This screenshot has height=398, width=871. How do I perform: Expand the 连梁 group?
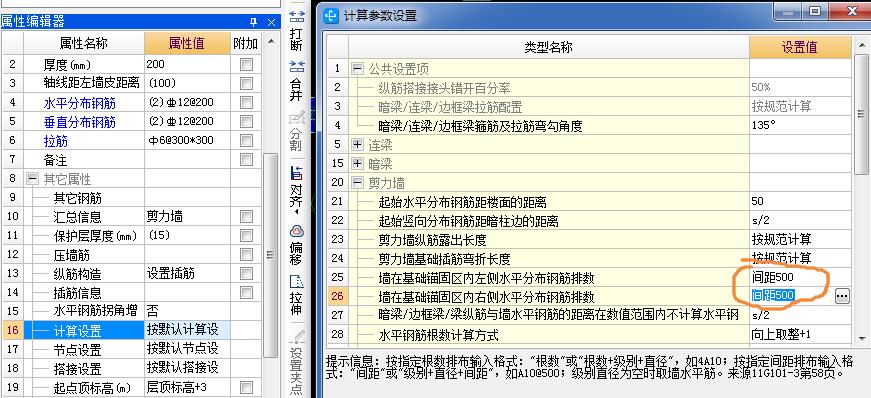[357, 145]
